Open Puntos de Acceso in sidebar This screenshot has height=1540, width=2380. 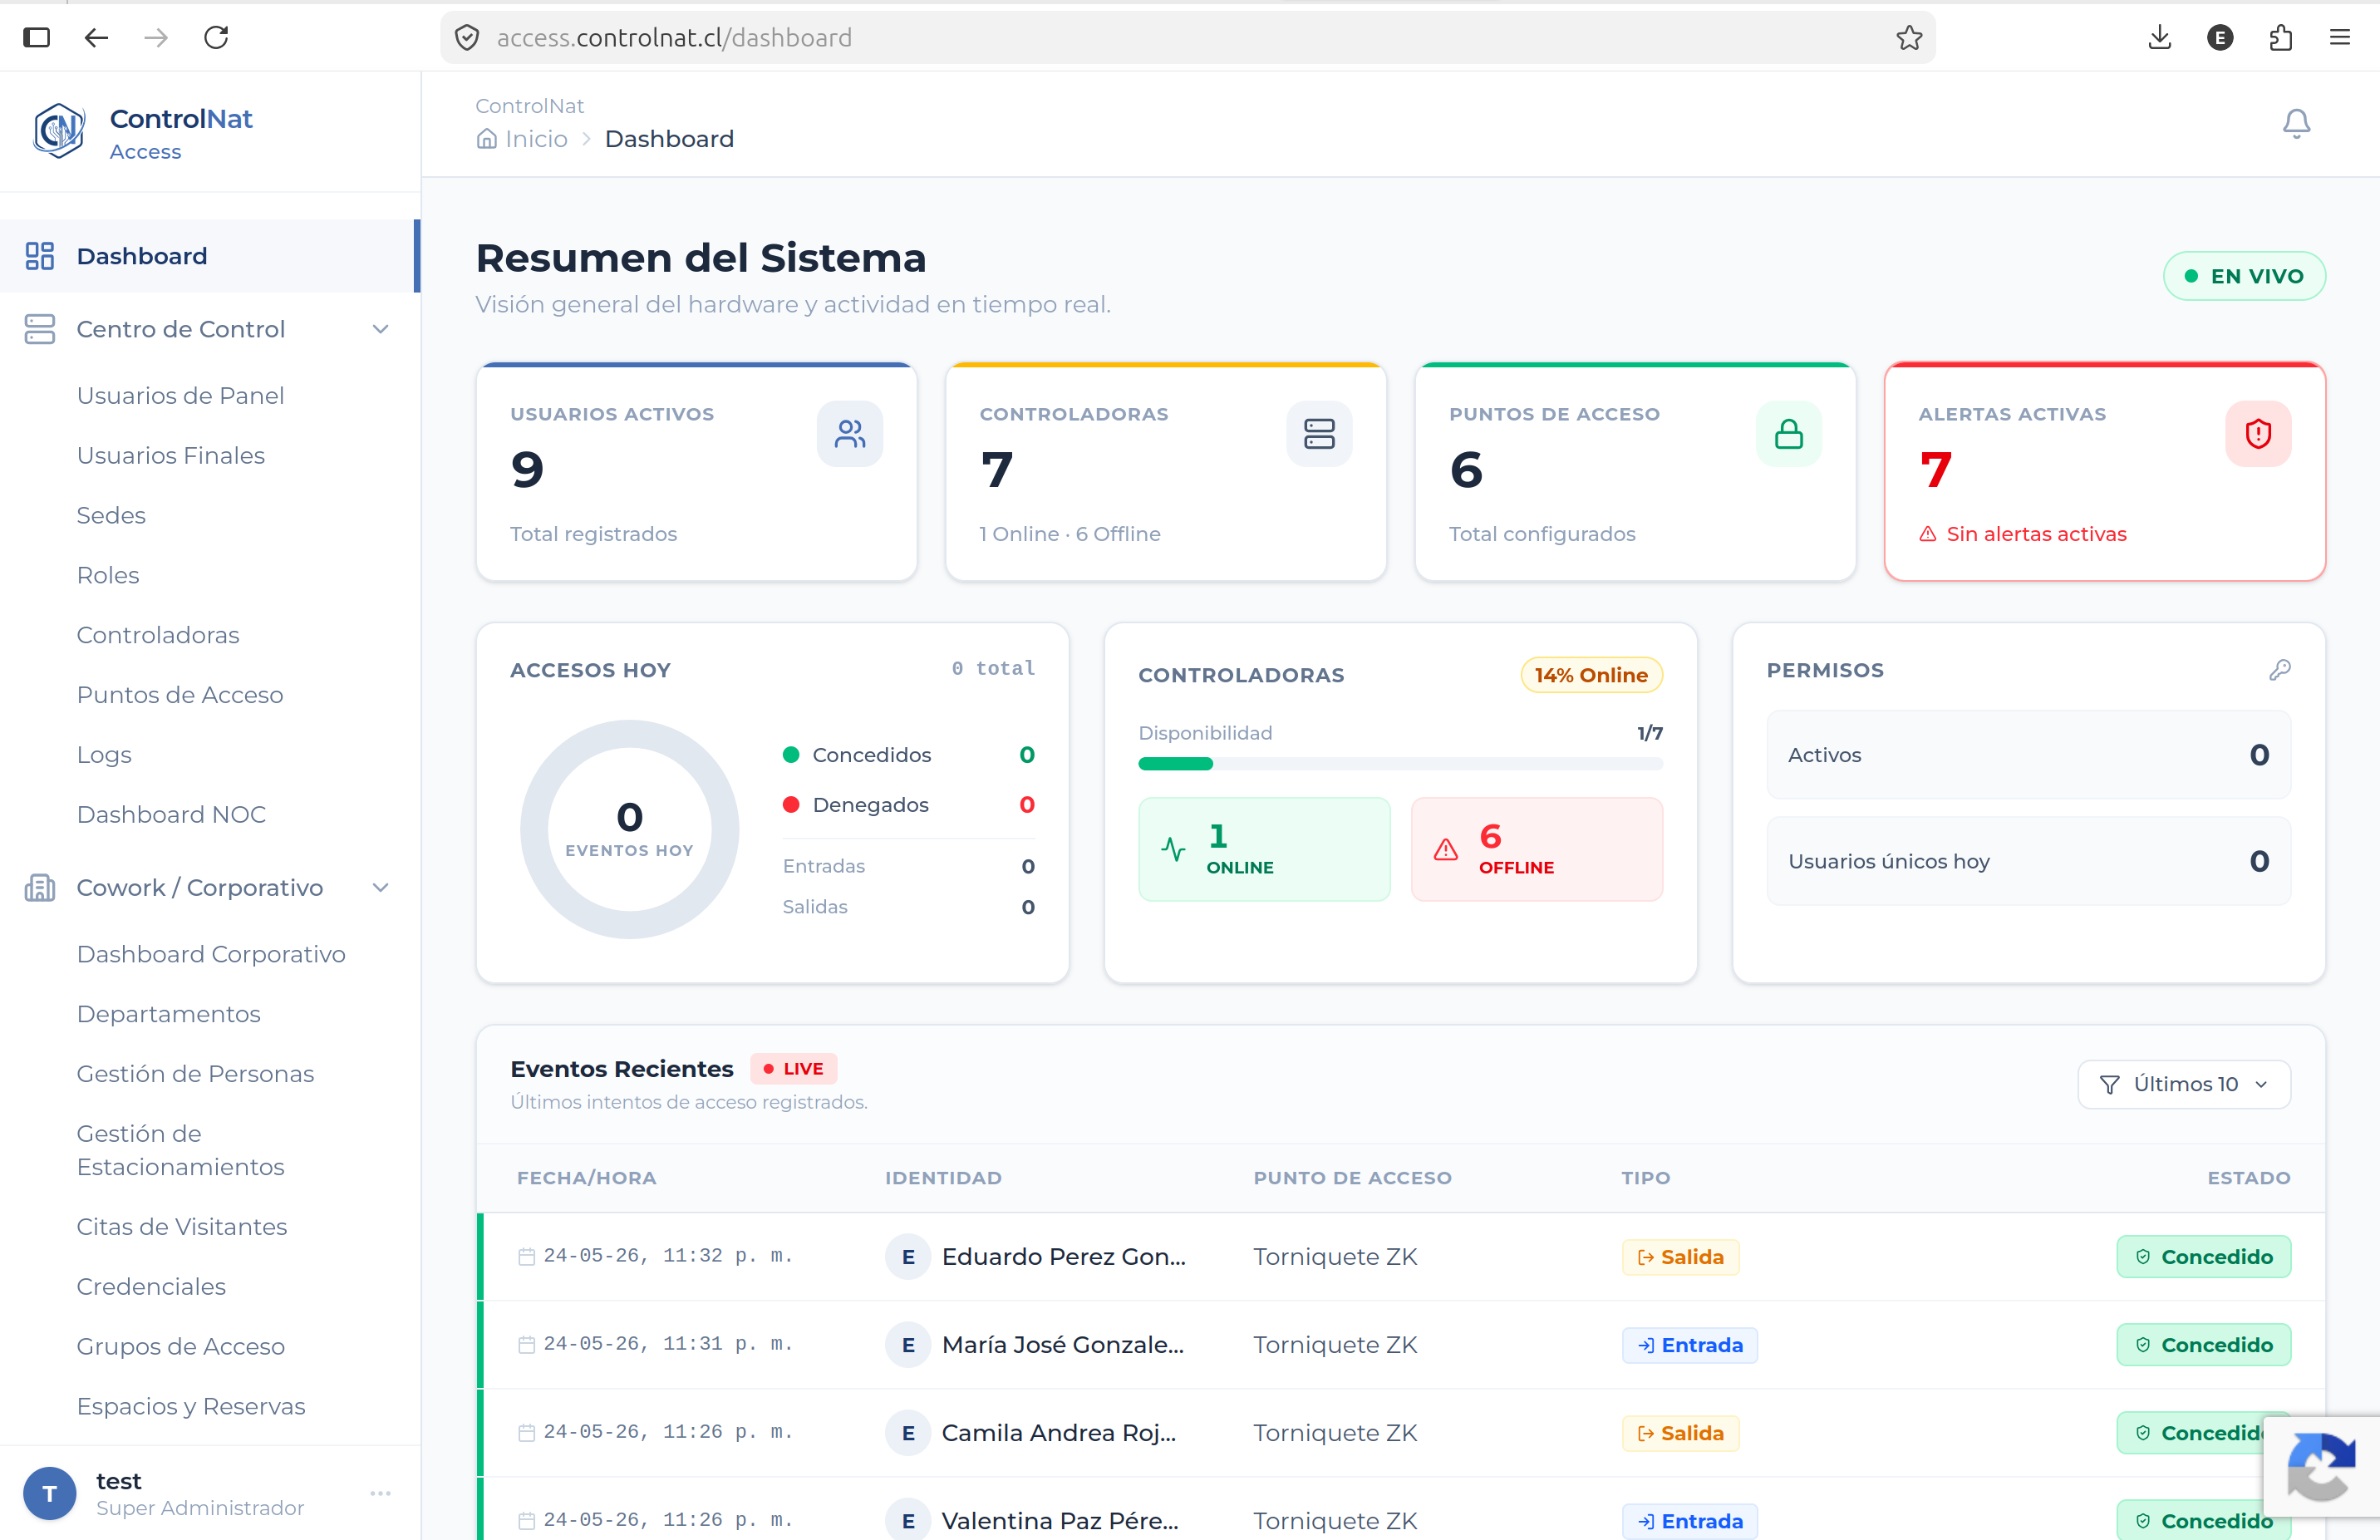pos(180,695)
